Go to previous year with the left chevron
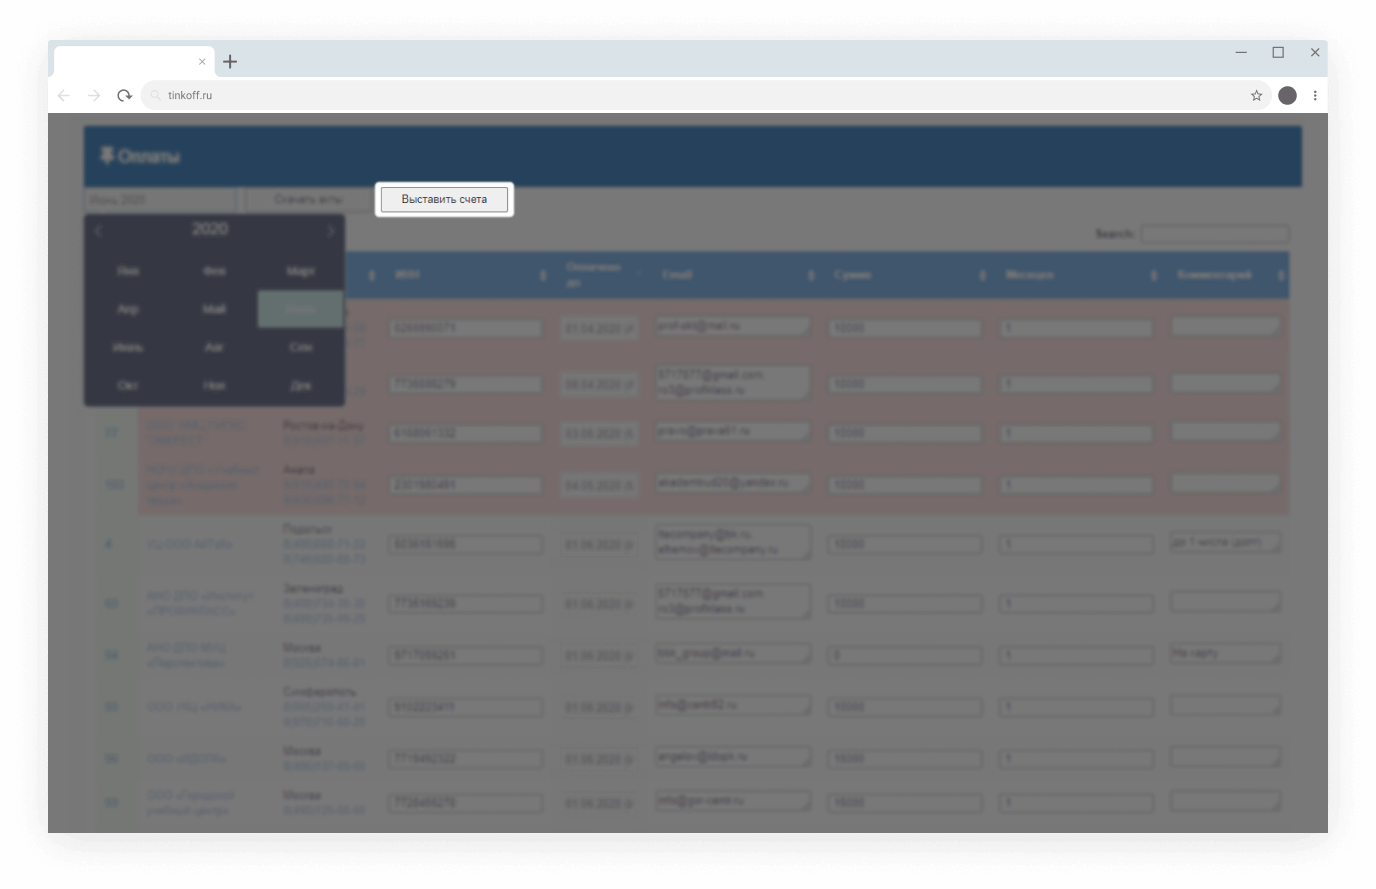 pos(98,230)
